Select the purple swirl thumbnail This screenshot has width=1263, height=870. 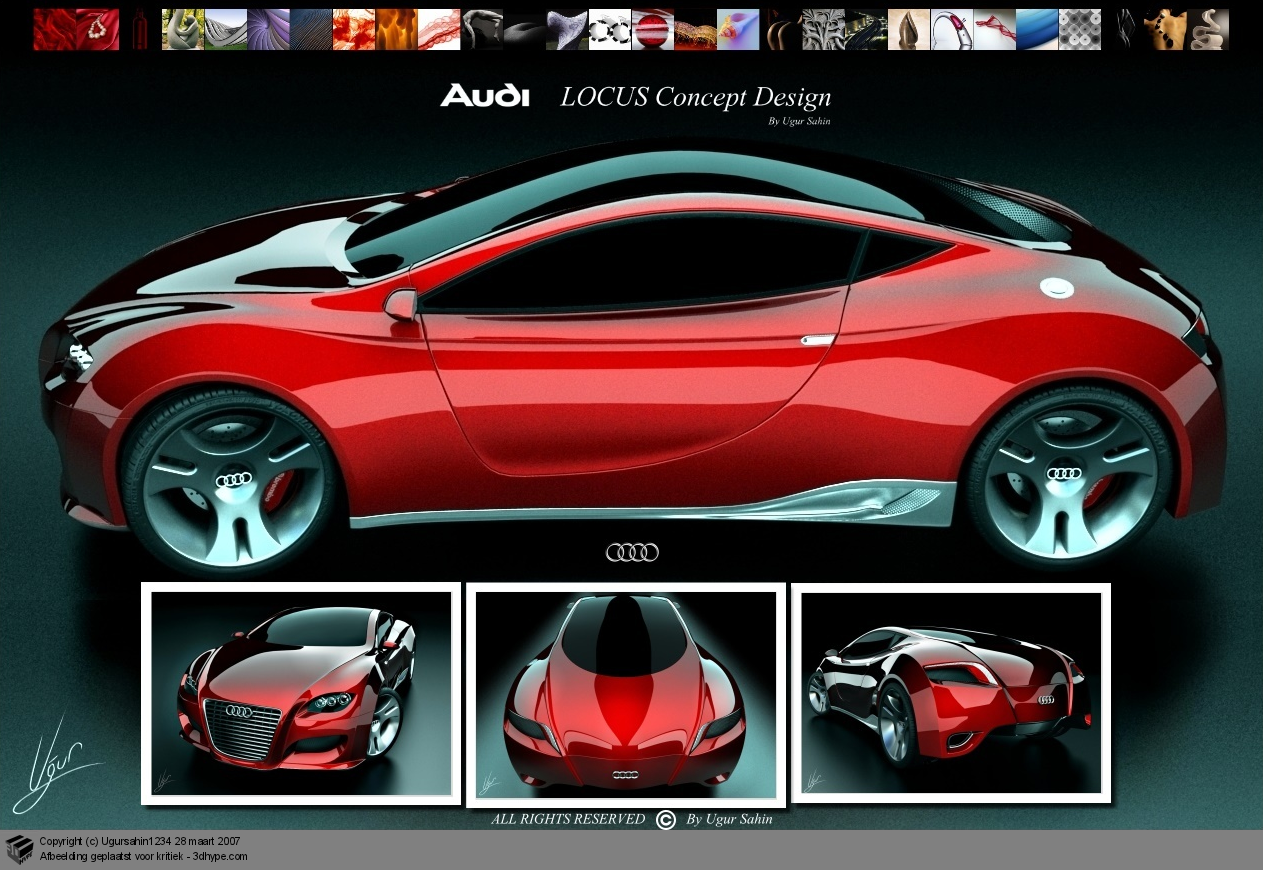pos(268,29)
